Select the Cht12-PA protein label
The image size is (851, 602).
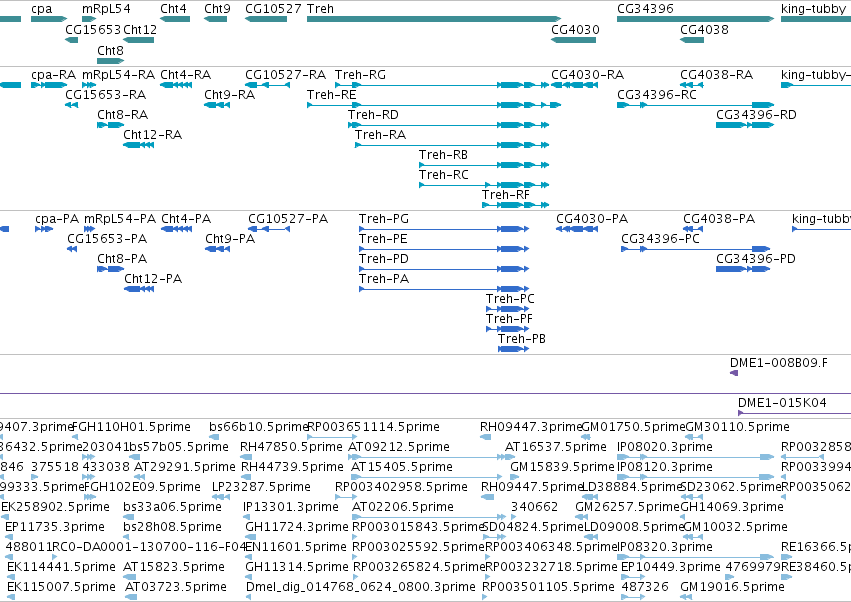click(x=153, y=279)
